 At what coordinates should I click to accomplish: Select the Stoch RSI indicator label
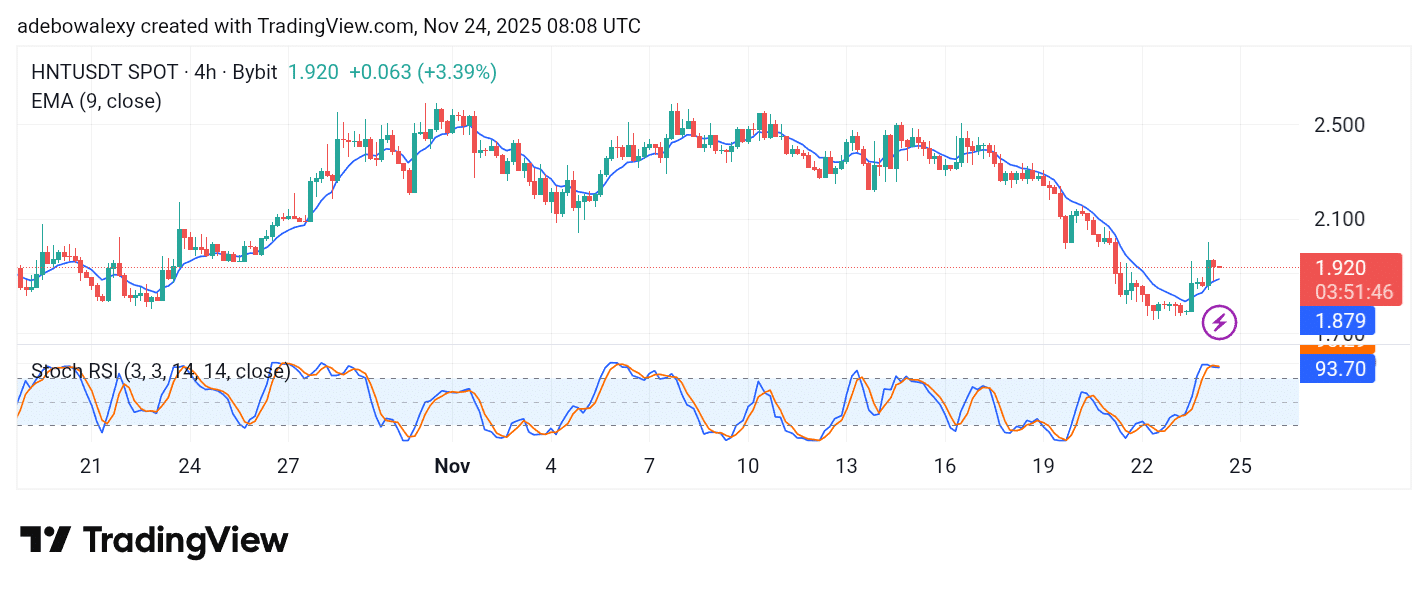point(160,372)
